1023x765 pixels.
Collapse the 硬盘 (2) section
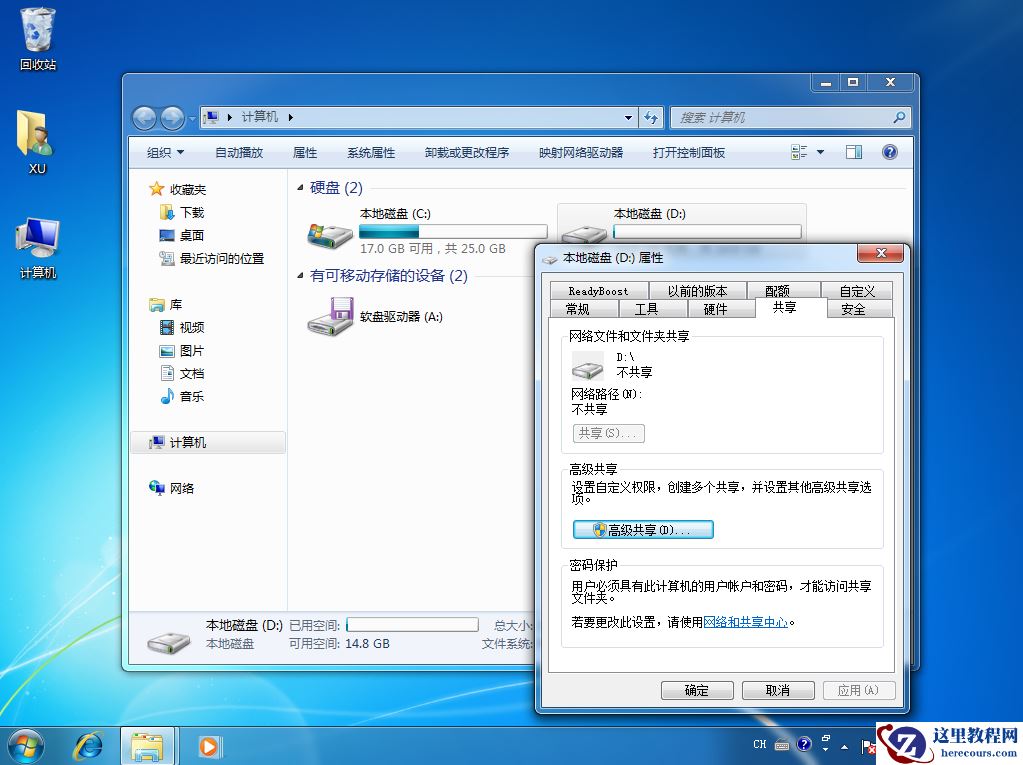pos(300,188)
